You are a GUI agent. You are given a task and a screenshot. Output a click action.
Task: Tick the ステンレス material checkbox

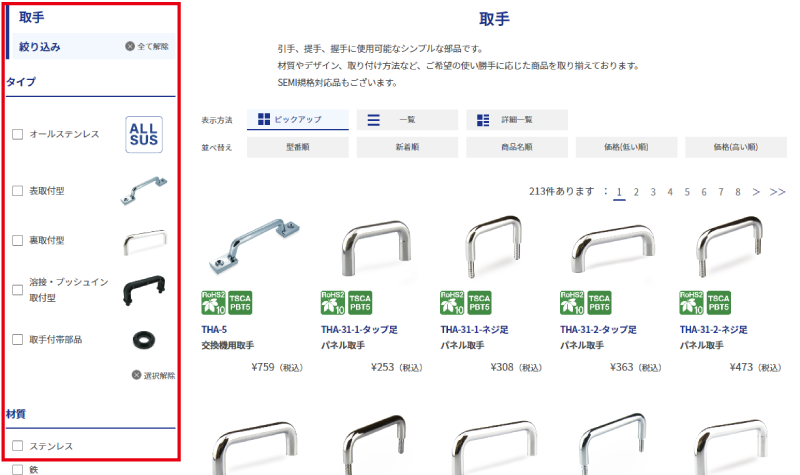[x=18, y=446]
